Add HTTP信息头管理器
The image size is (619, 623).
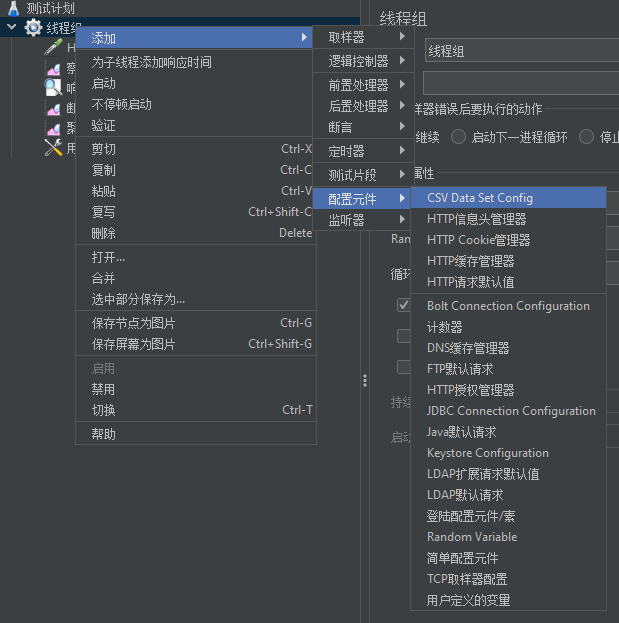click(x=508, y=219)
